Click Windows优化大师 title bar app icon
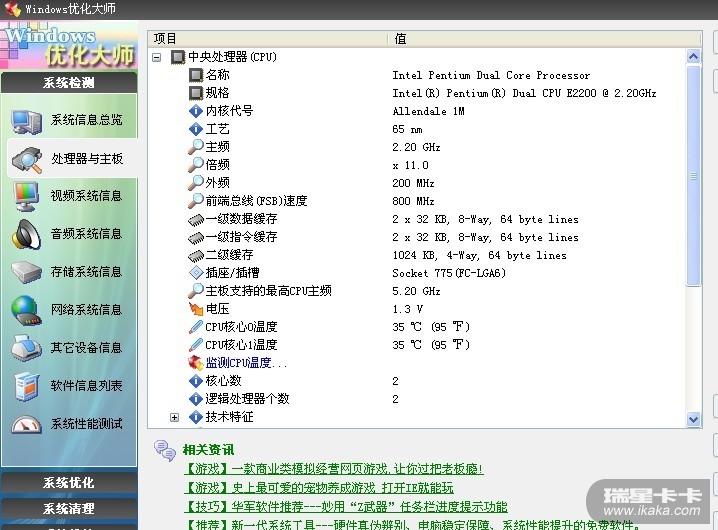 (13, 9)
